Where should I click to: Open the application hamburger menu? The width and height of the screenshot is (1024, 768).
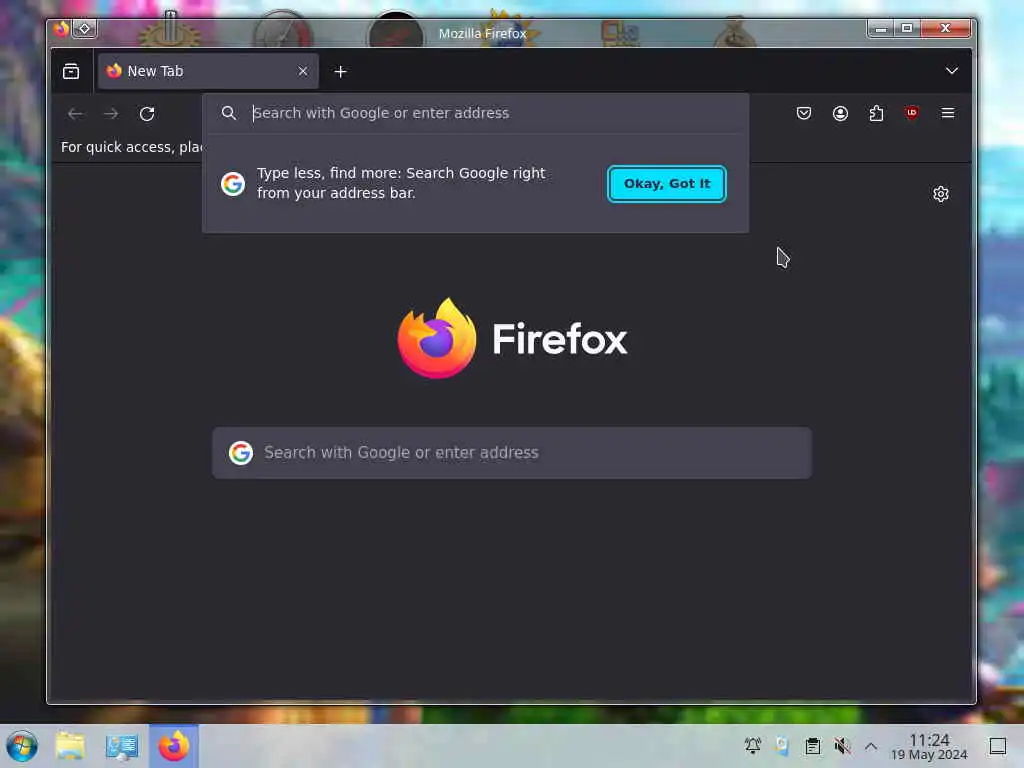tap(948, 113)
